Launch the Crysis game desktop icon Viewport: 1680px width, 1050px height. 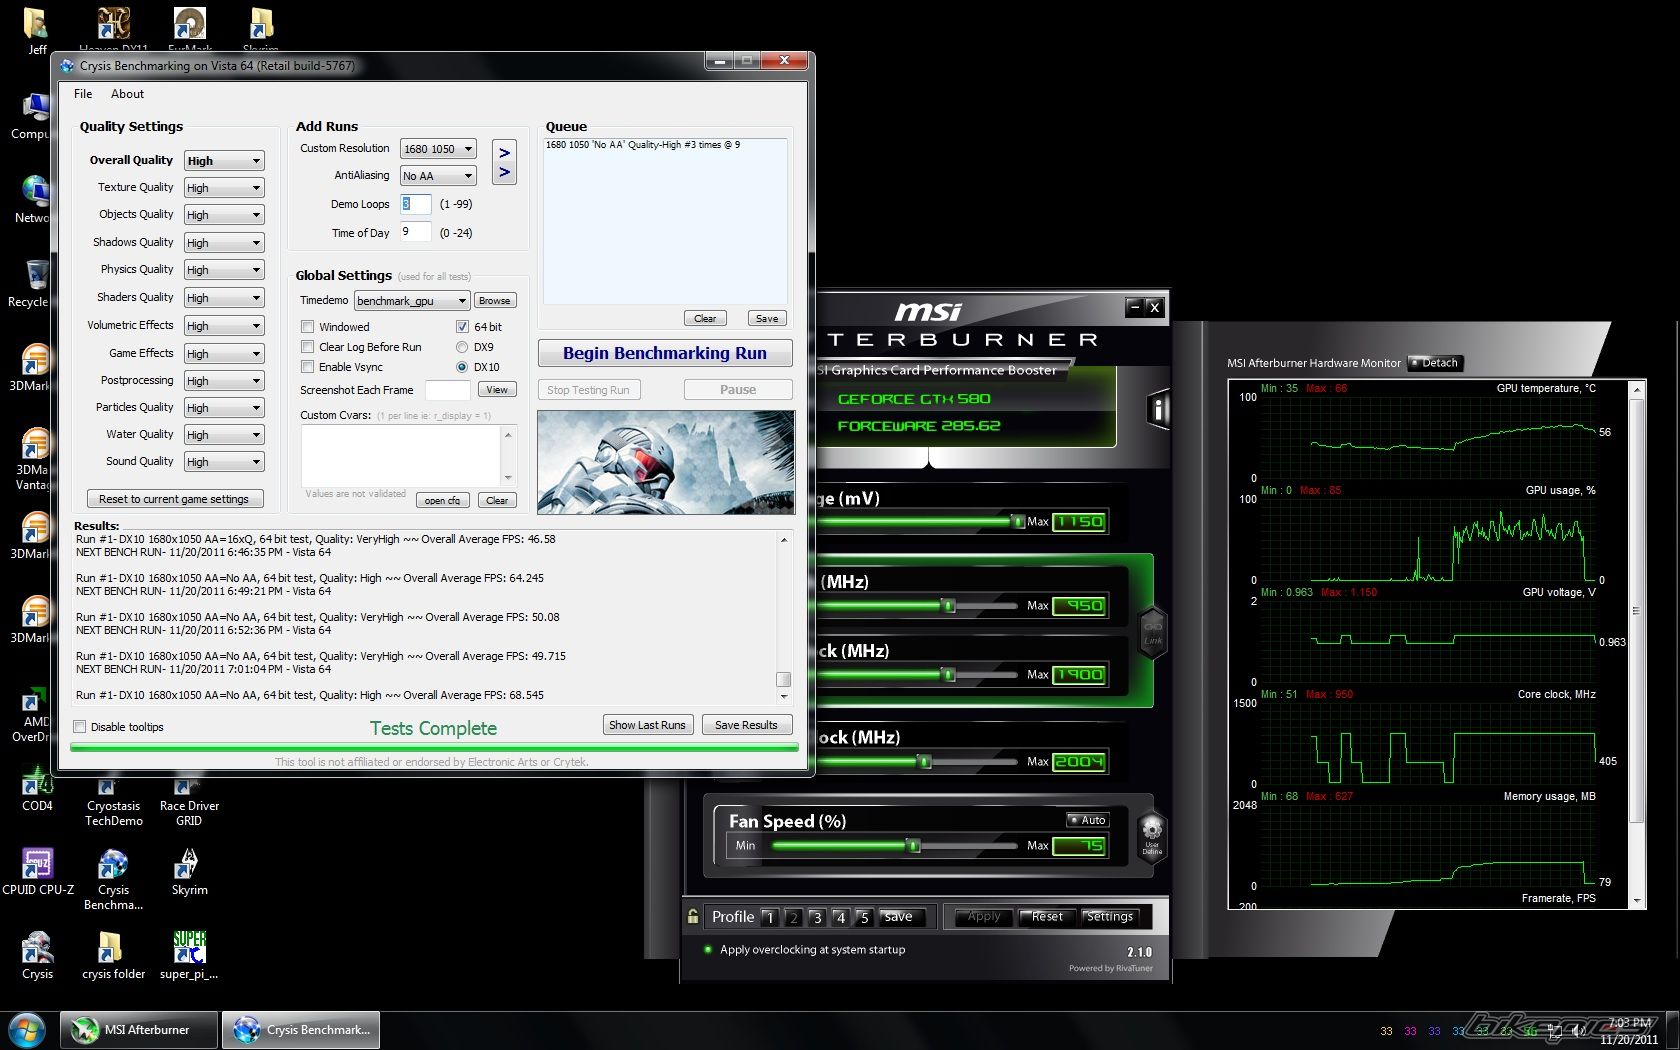coord(38,955)
